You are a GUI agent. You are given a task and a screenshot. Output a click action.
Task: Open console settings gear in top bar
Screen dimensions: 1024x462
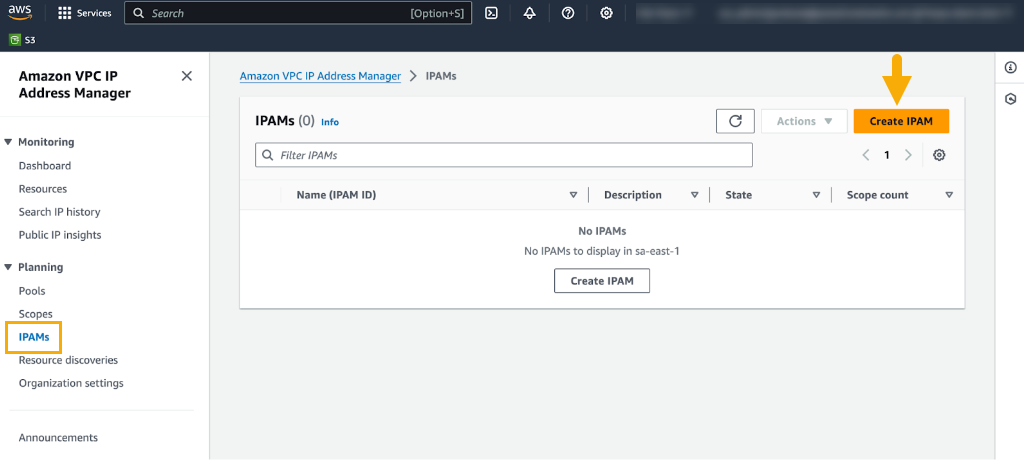[x=606, y=13]
